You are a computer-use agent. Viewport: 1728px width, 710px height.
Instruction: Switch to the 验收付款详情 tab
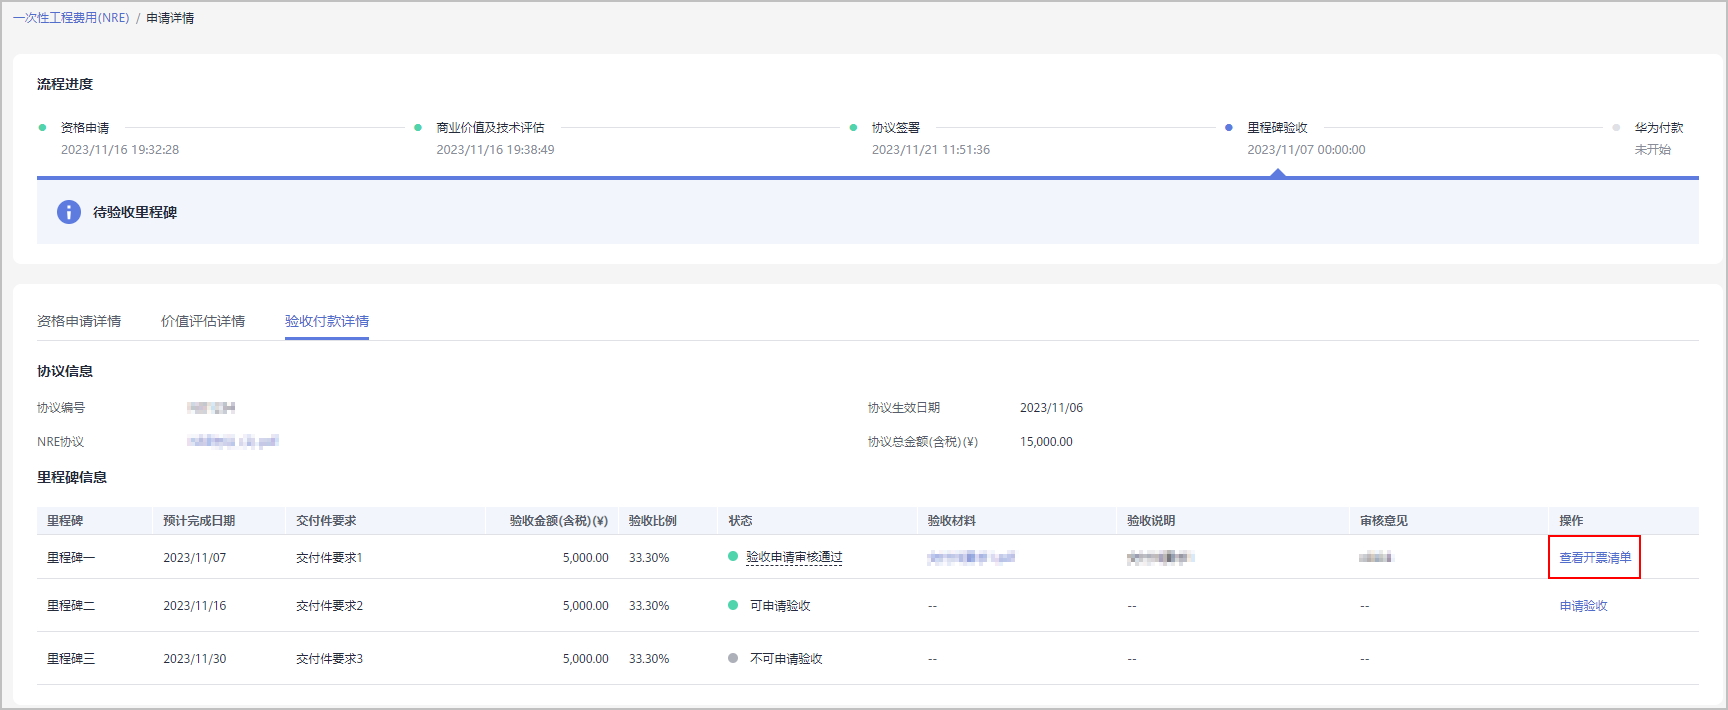pyautogui.click(x=327, y=321)
